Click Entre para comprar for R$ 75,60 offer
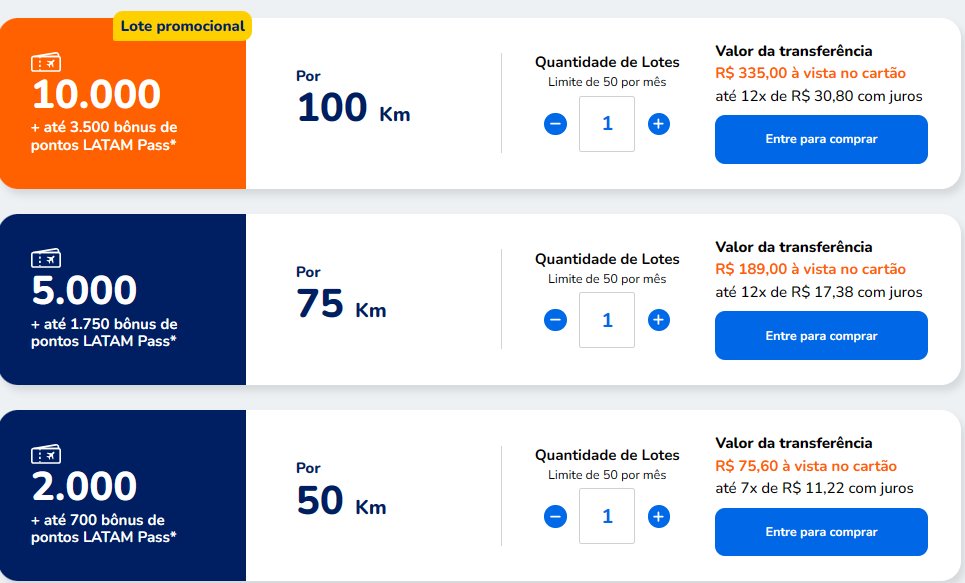Image resolution: width=965 pixels, height=583 pixels. 821,532
